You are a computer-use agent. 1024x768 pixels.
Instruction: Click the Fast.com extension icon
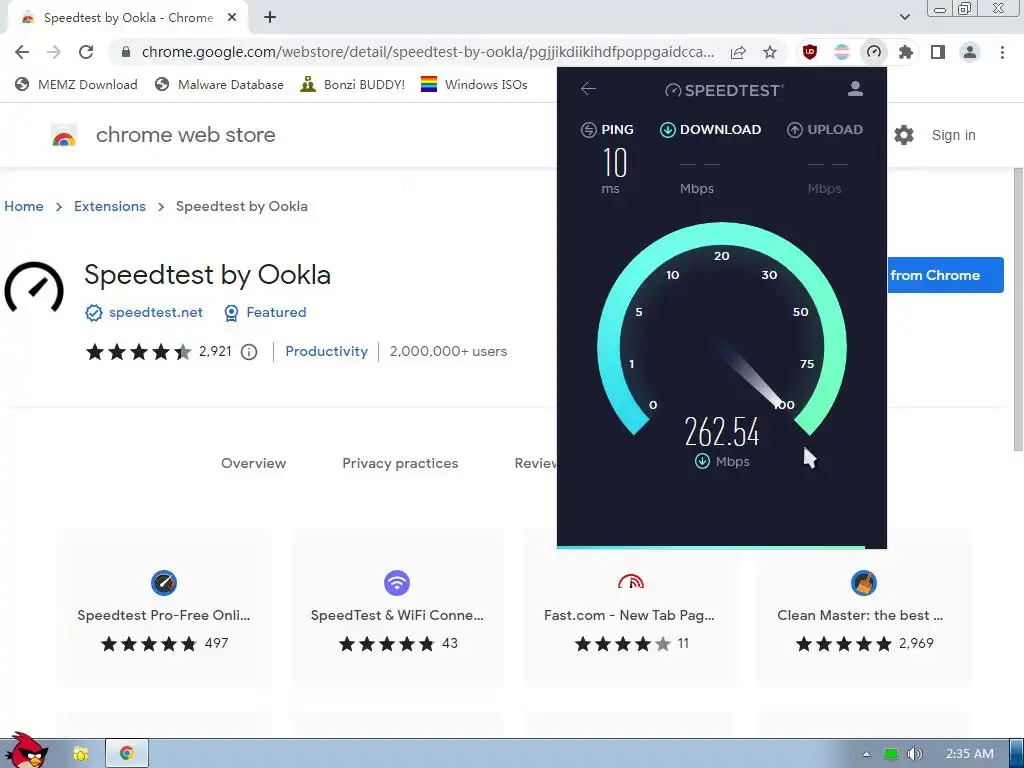tap(631, 581)
